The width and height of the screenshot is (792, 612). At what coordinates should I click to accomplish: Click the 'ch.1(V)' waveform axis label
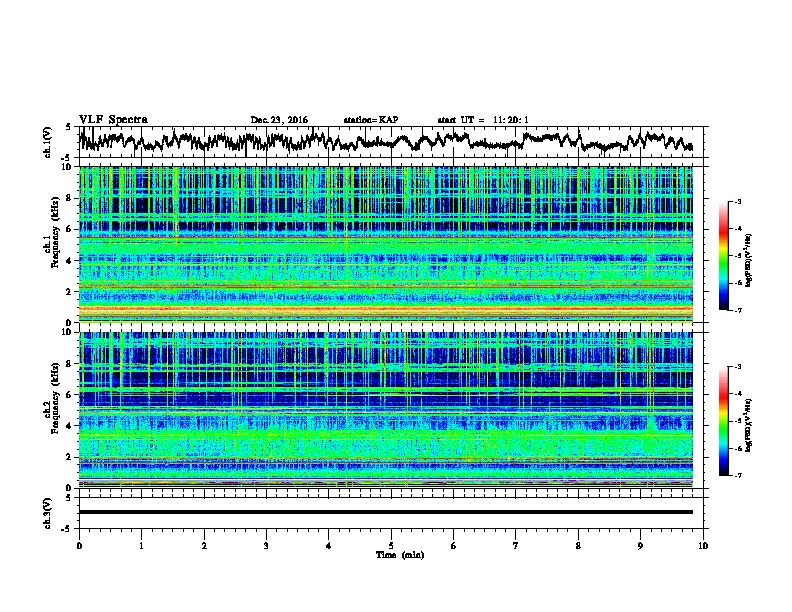[x=48, y=142]
